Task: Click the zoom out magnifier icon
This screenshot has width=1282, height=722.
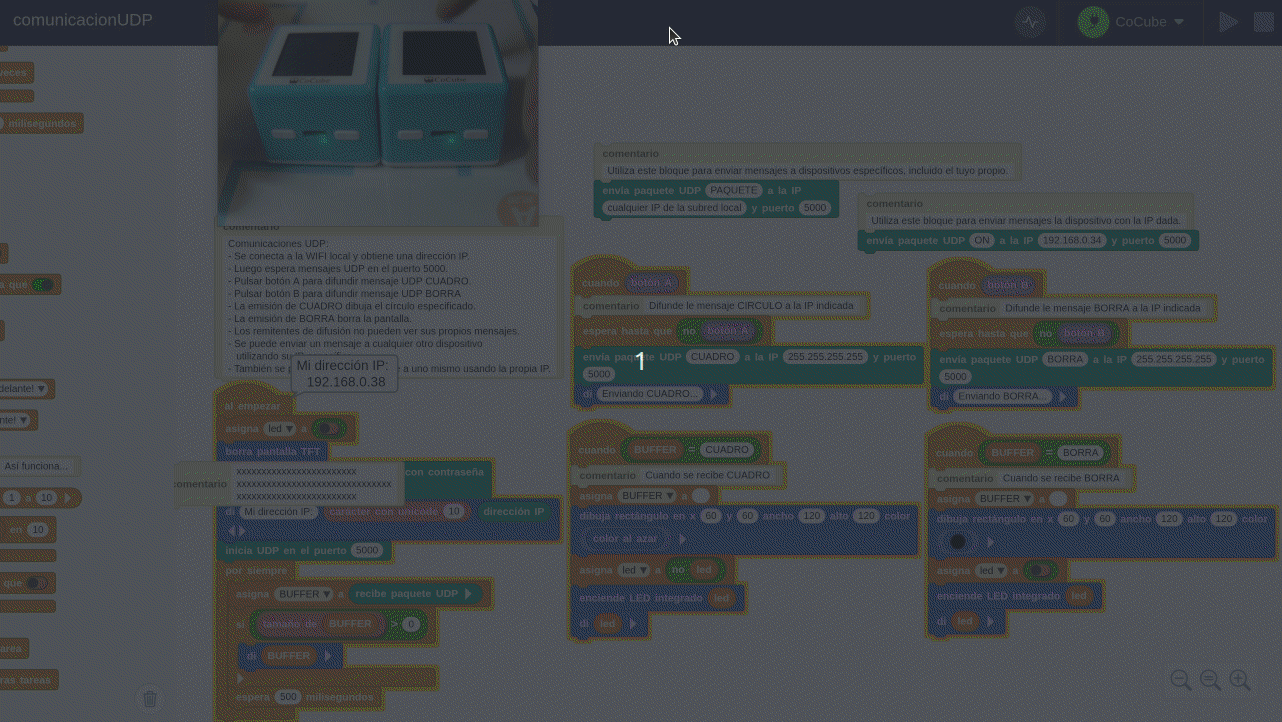Action: click(x=1180, y=680)
